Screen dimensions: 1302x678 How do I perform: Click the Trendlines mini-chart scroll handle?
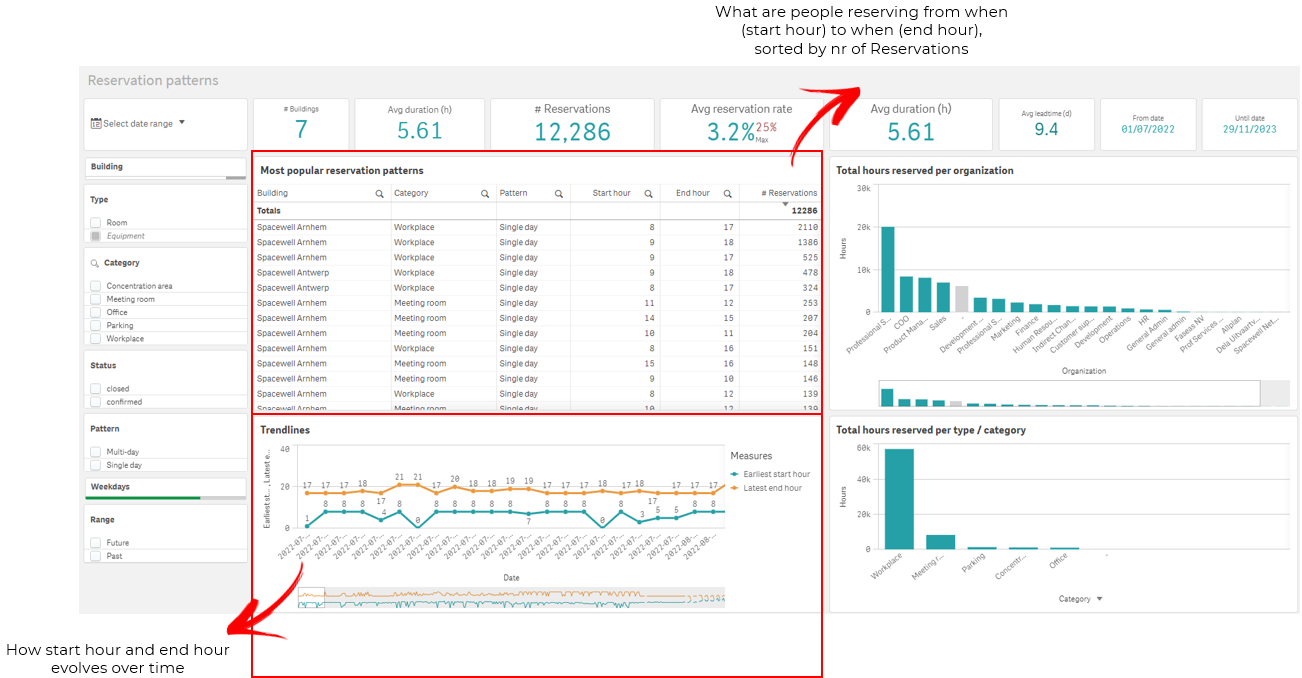point(312,598)
